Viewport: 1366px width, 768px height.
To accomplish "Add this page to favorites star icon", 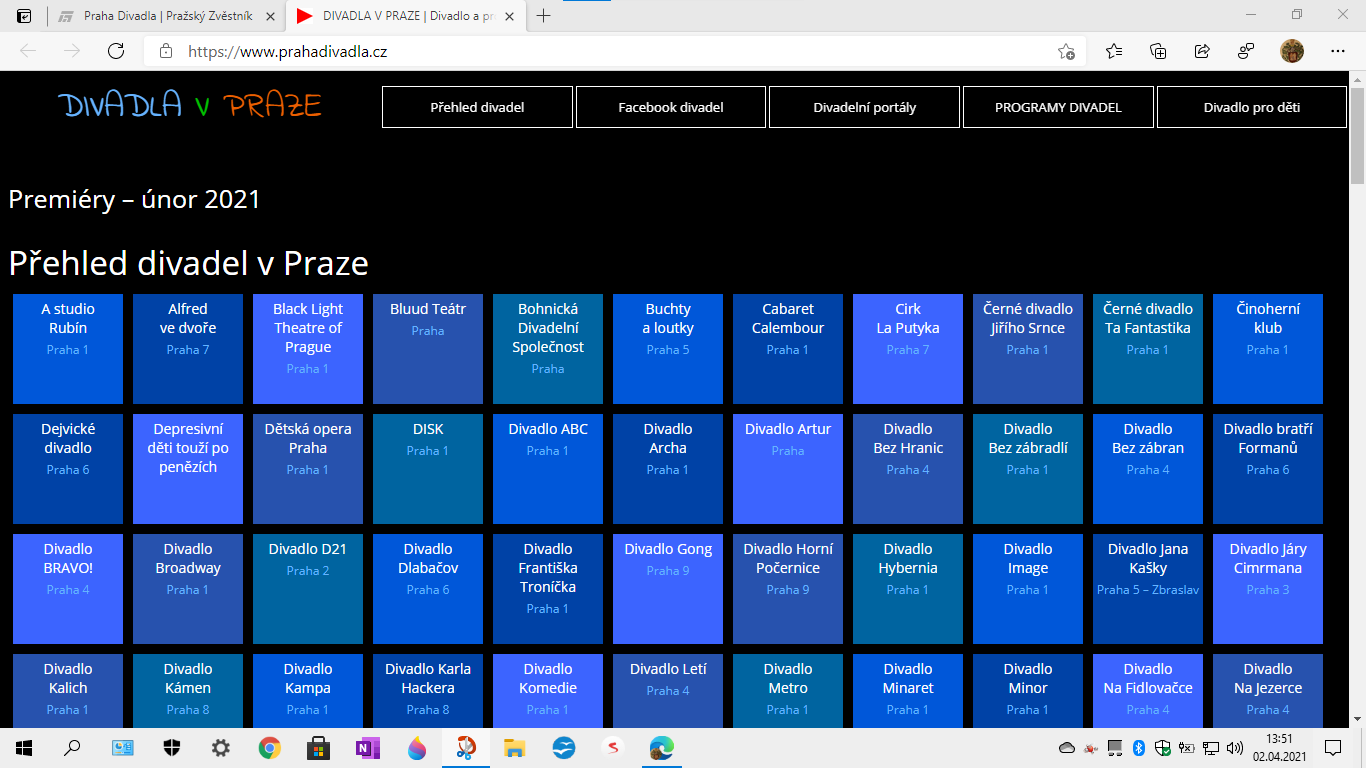I will [1066, 52].
